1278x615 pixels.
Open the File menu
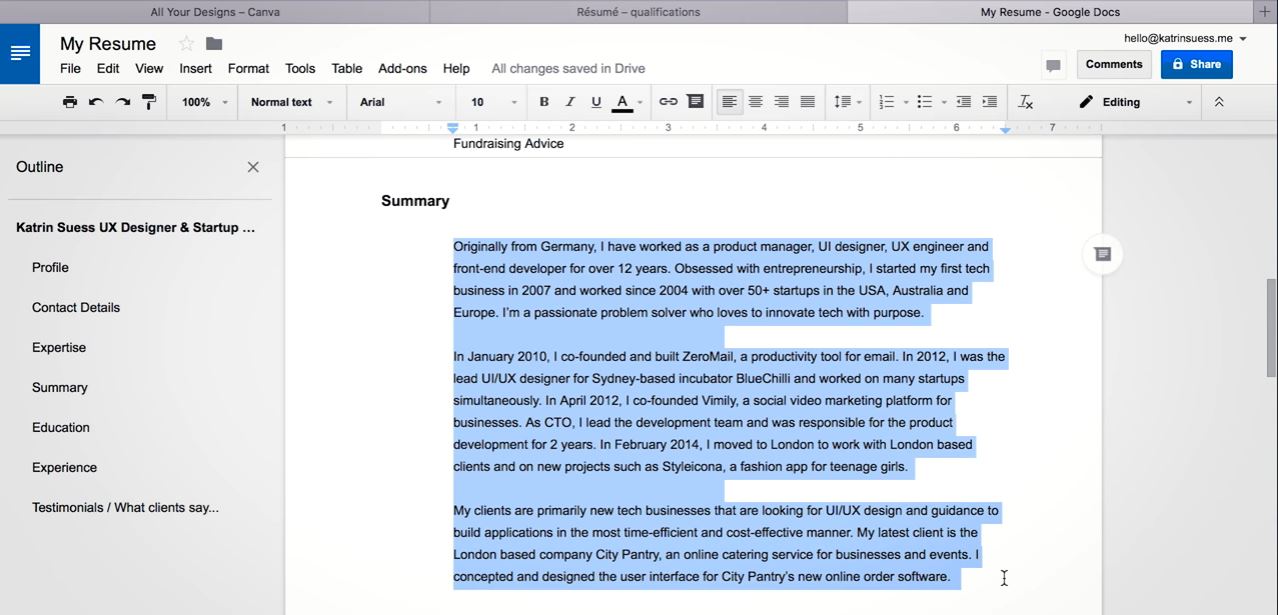pos(70,68)
